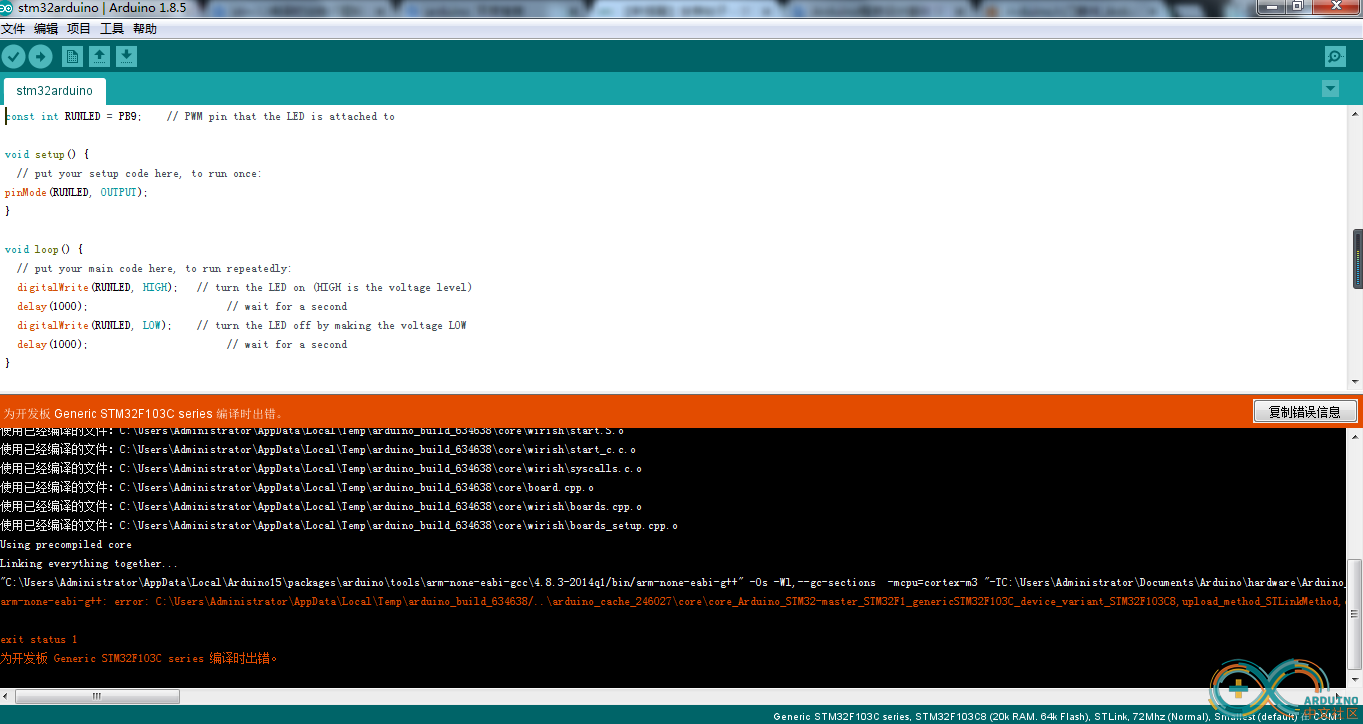Open the 文件 menu
The image size is (1363, 724).
pos(13,29)
